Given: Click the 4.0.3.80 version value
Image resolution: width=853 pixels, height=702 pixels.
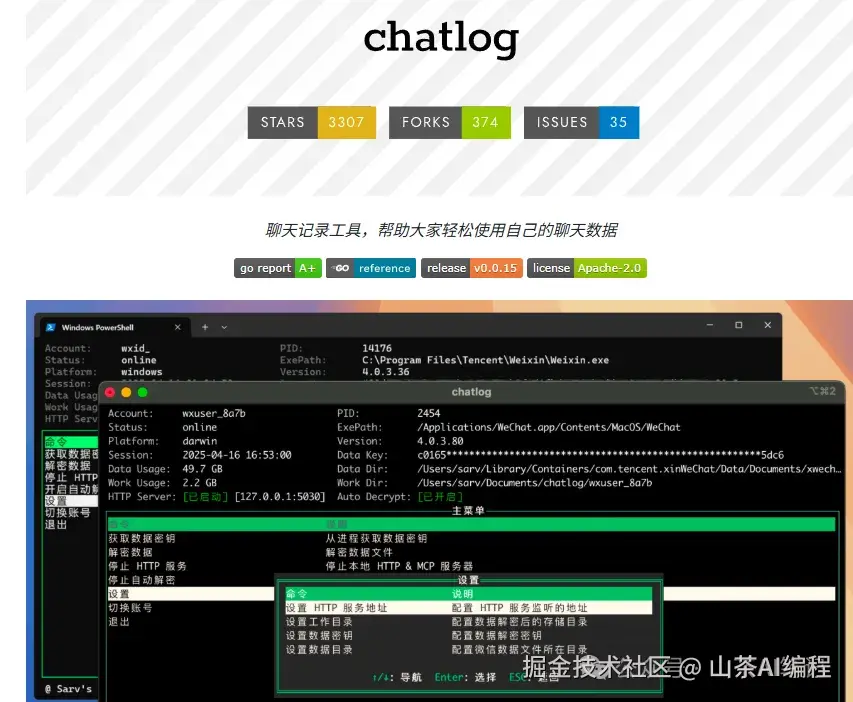Looking at the screenshot, I should 440,441.
